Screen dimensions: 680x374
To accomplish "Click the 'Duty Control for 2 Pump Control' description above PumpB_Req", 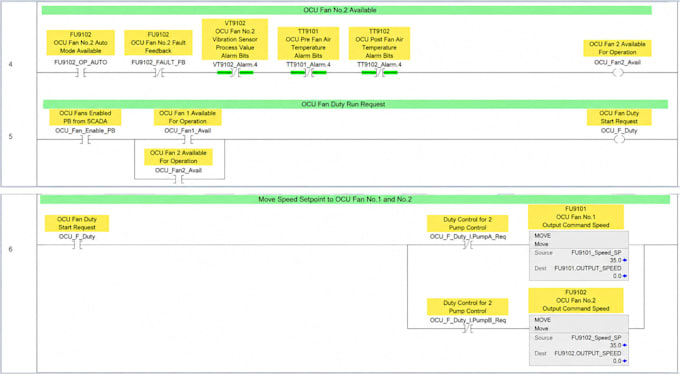I will point(468,307).
